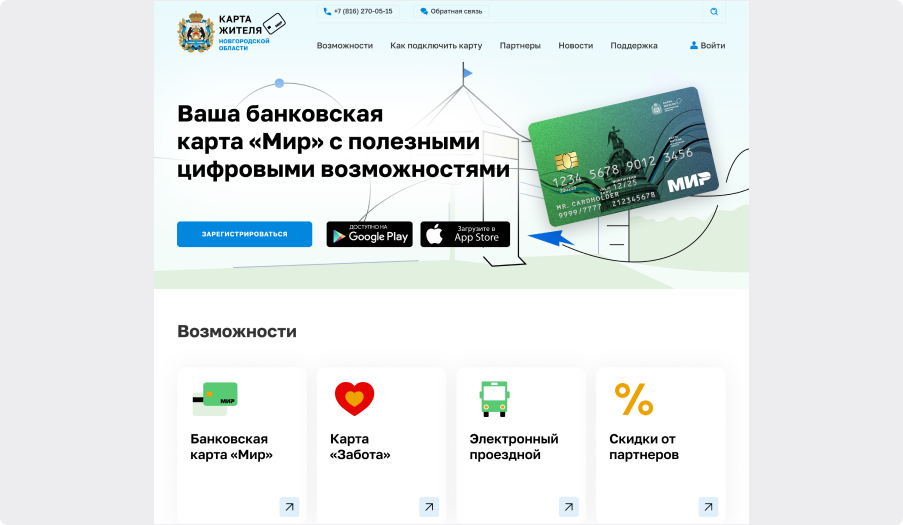Click the Google Play download badge
The width and height of the screenshot is (903, 525).
coord(369,234)
